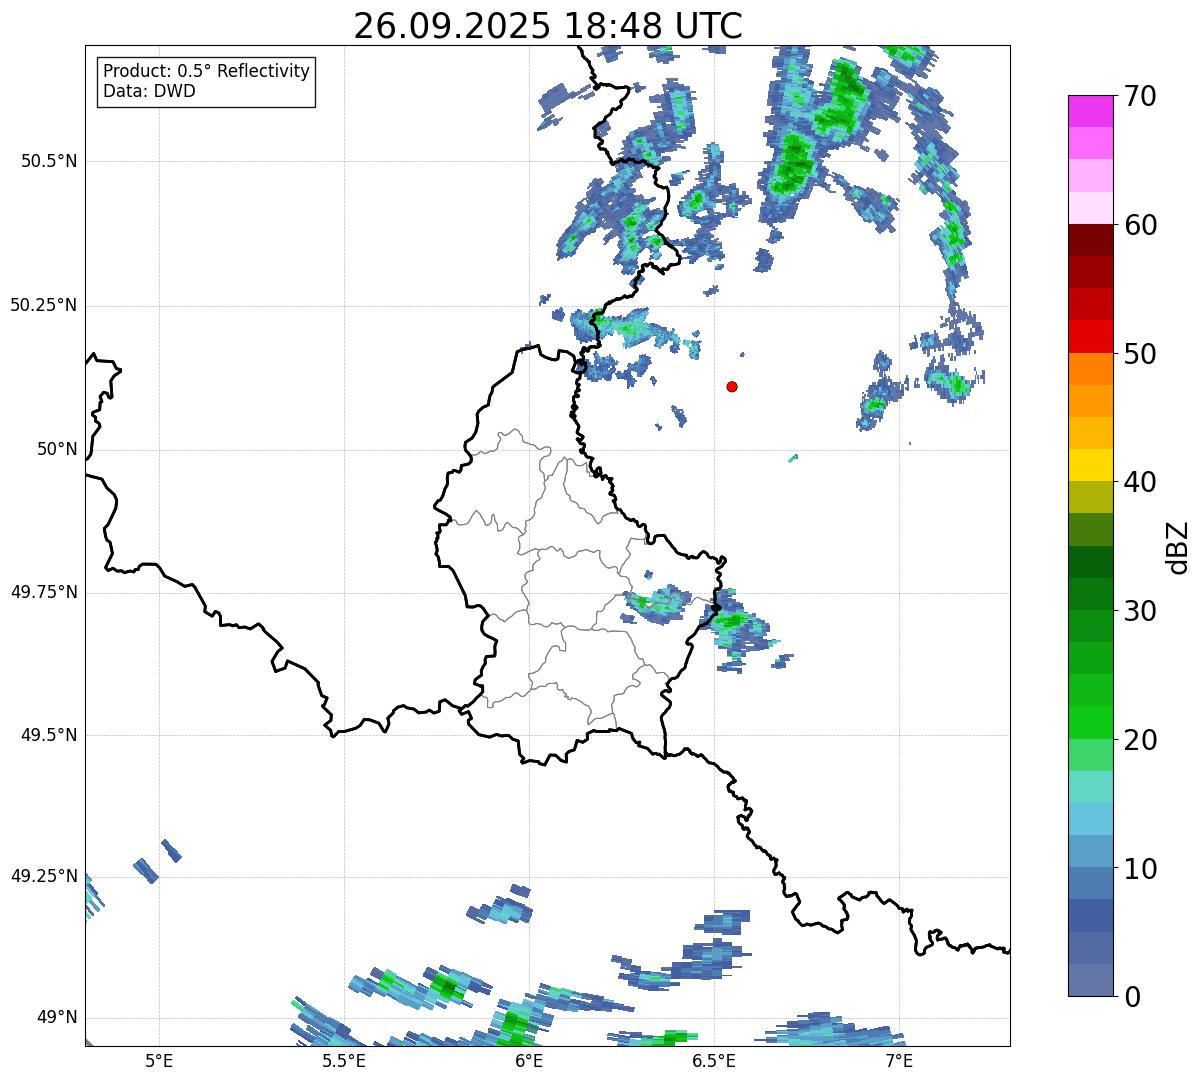
Task: Pick the dark maroon colorbar segment at 60 dBZ
Action: 1090,240
